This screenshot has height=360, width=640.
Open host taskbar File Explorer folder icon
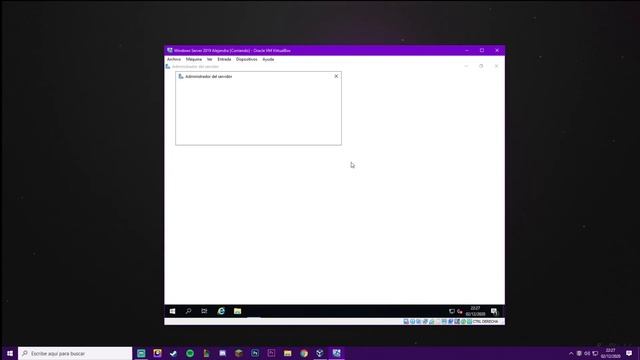[288, 353]
